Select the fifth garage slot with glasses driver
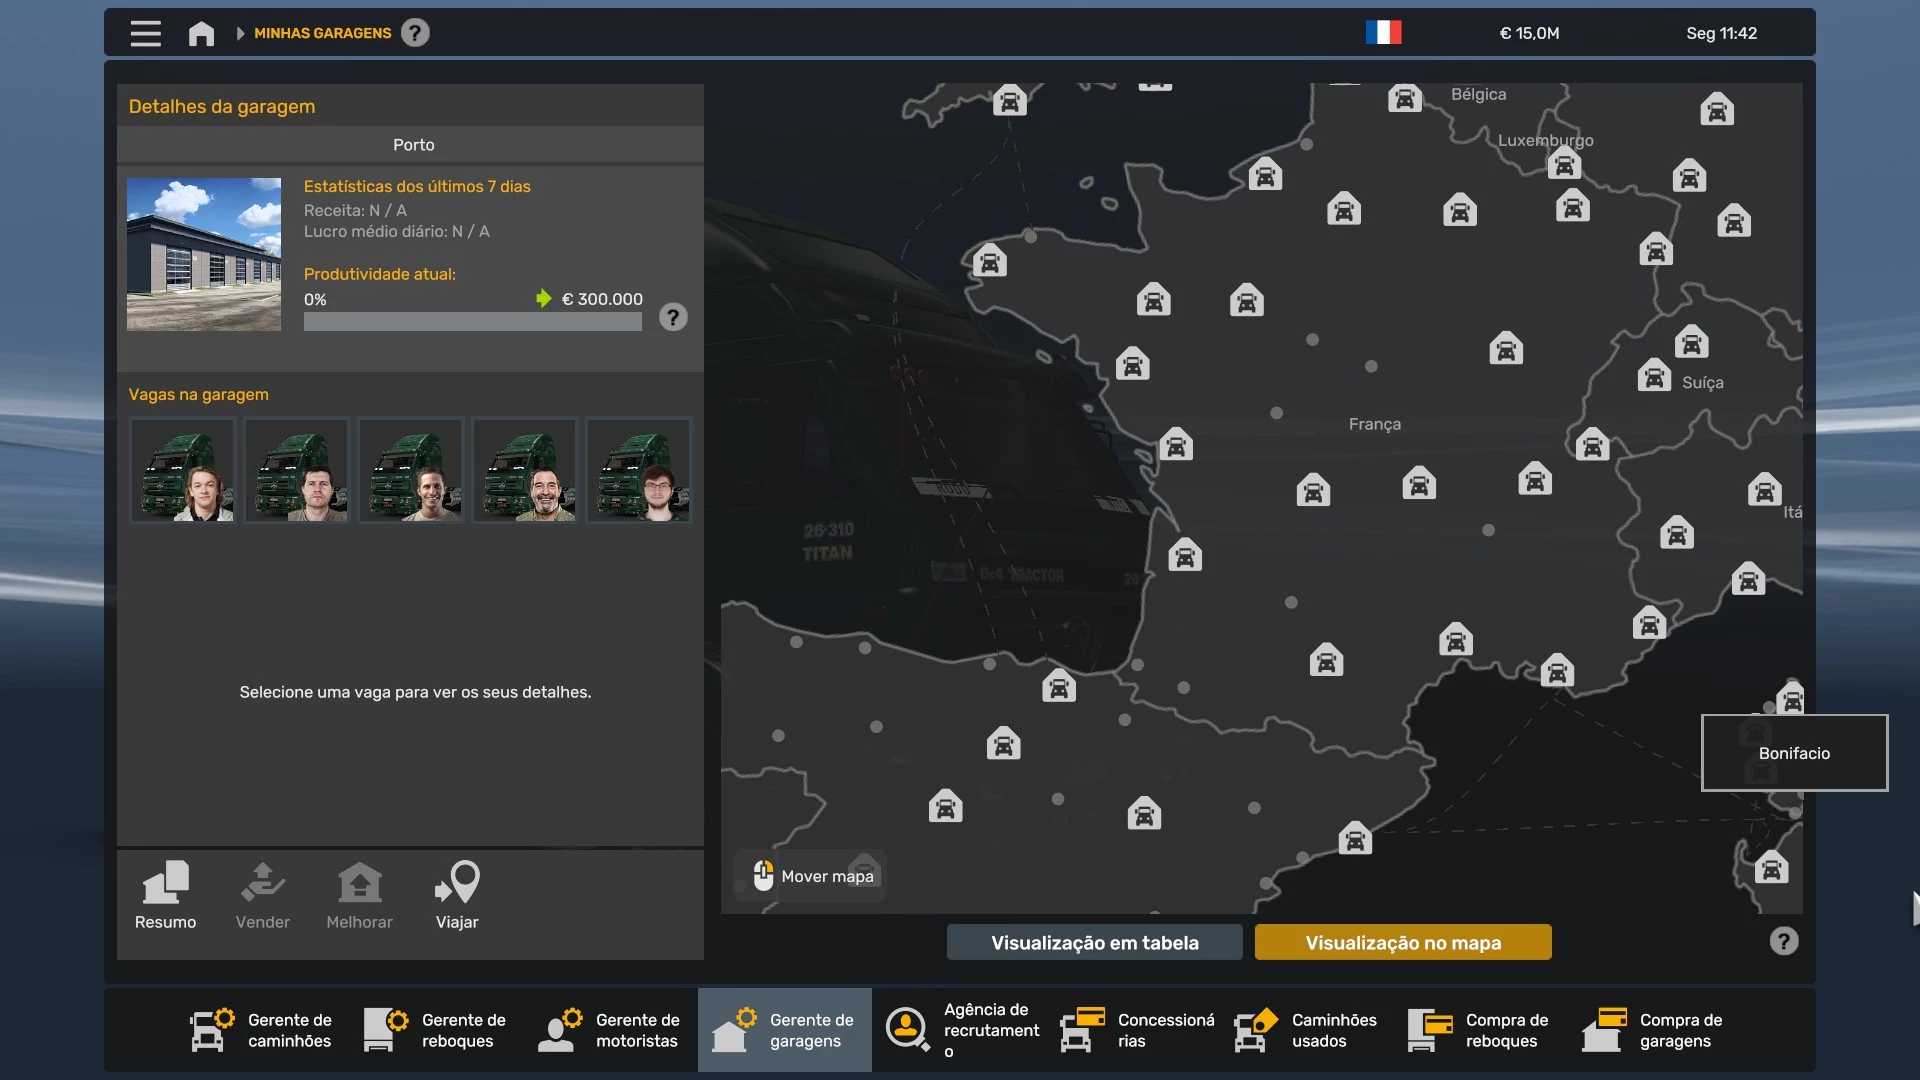Viewport: 1920px width, 1080px height. point(638,470)
